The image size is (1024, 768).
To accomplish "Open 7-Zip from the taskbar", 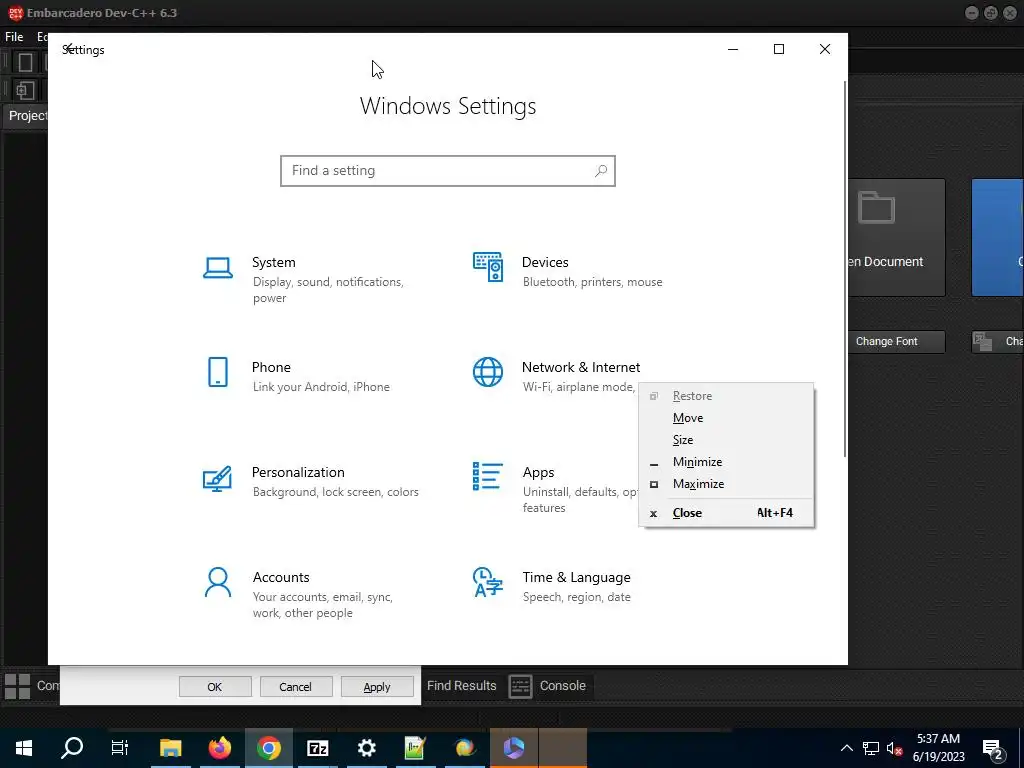I will pos(317,748).
